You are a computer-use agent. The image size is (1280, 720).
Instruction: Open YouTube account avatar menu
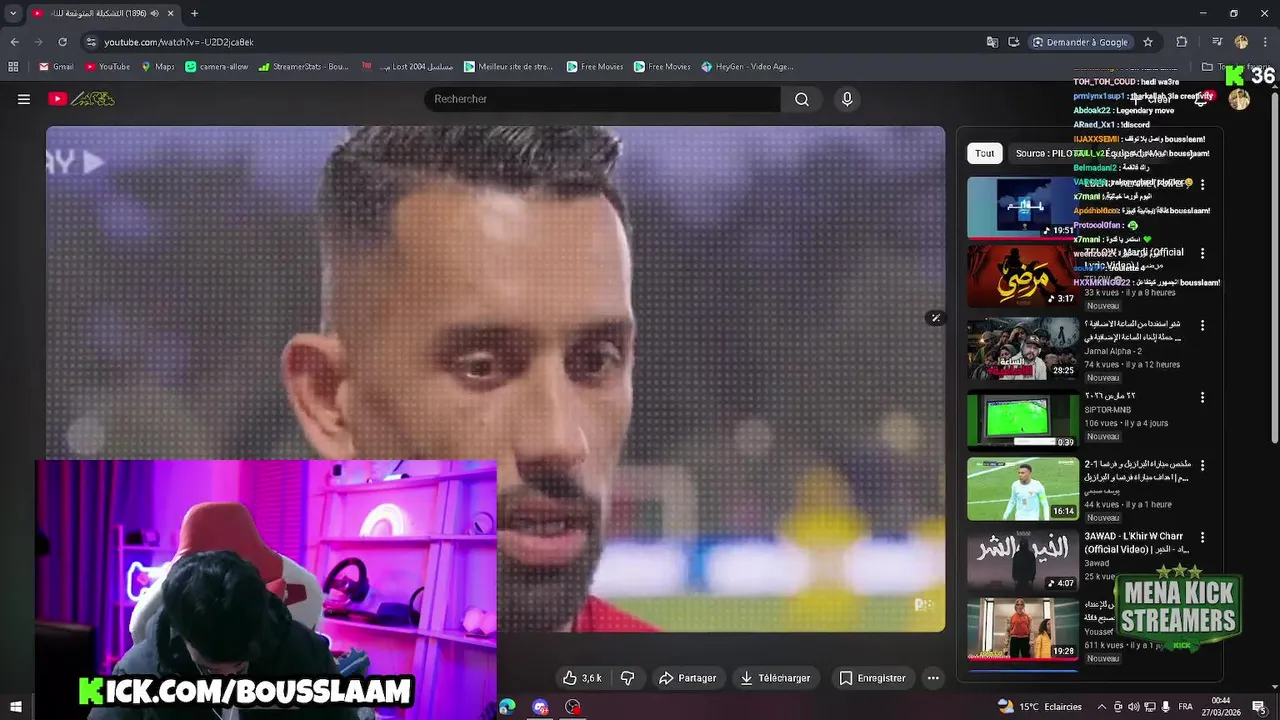pos(1240,99)
